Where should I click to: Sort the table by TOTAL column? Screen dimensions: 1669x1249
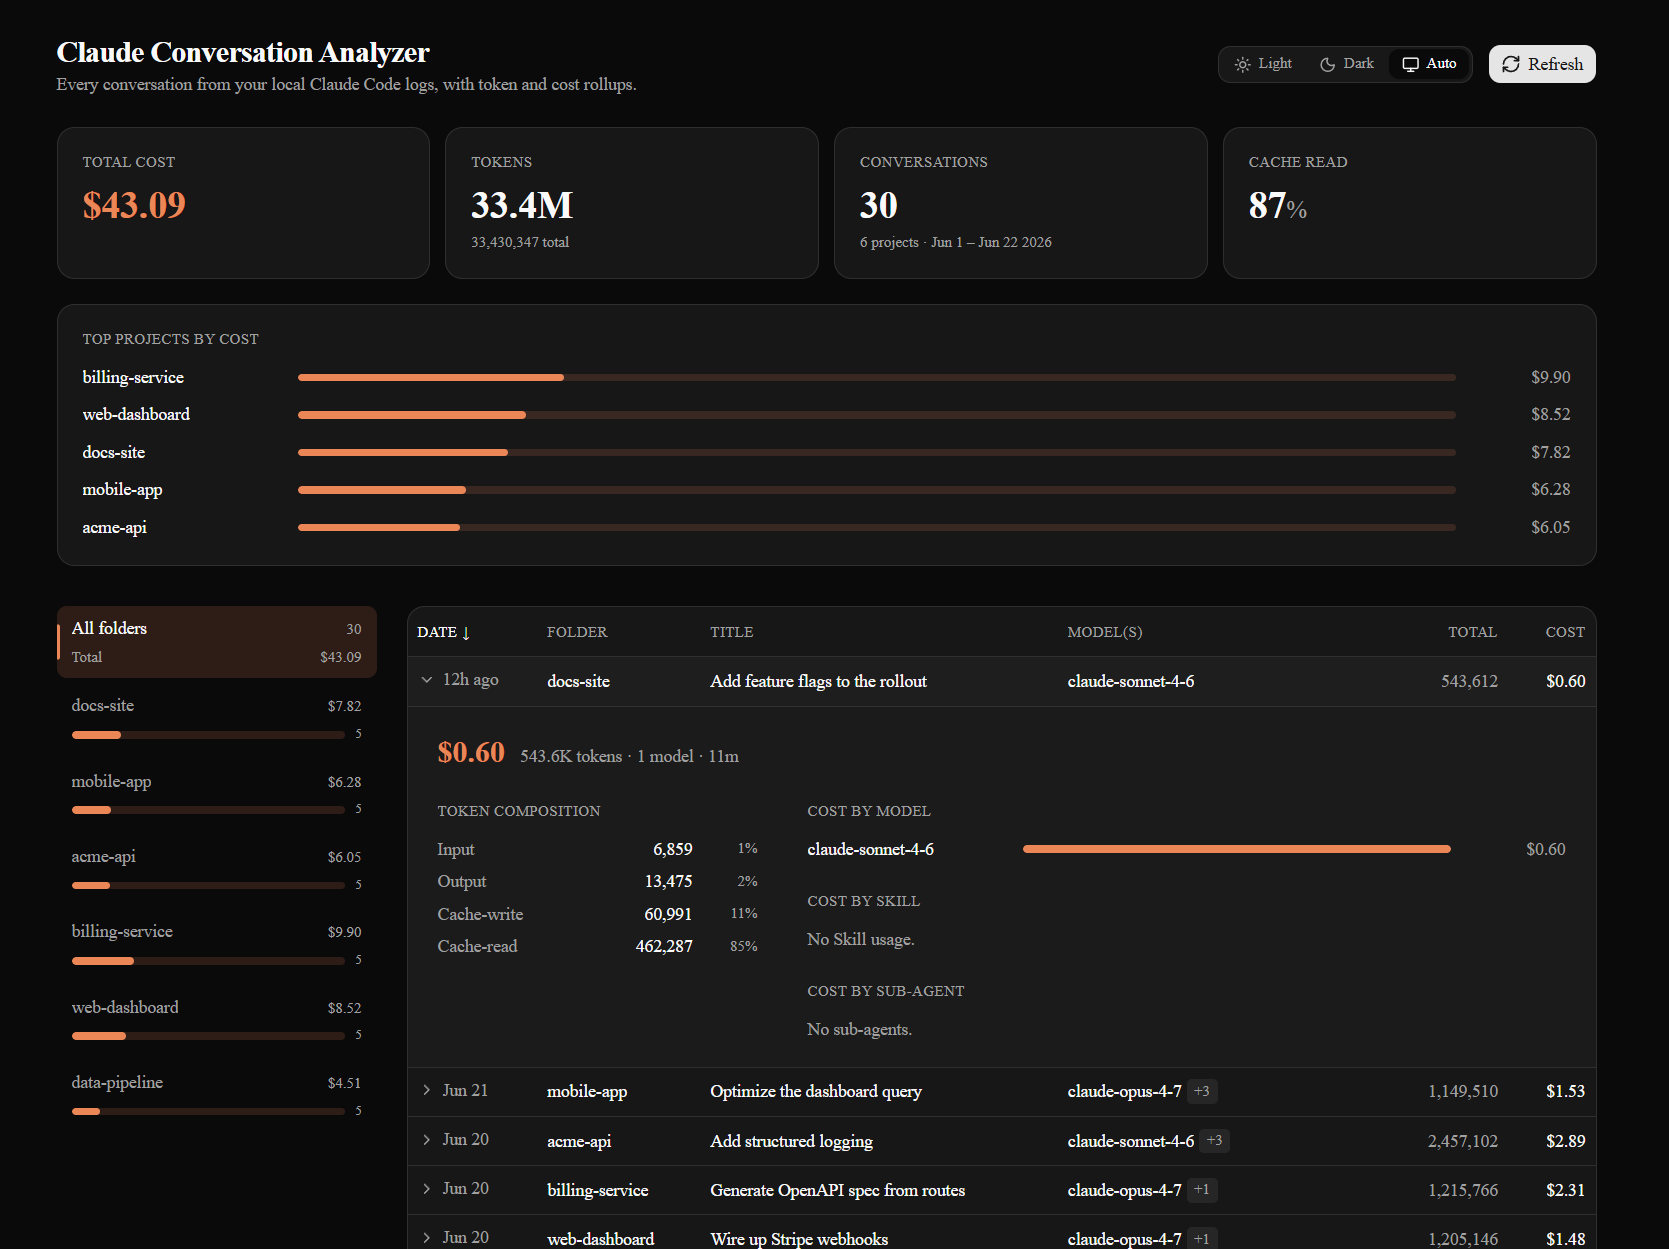tap(1472, 632)
